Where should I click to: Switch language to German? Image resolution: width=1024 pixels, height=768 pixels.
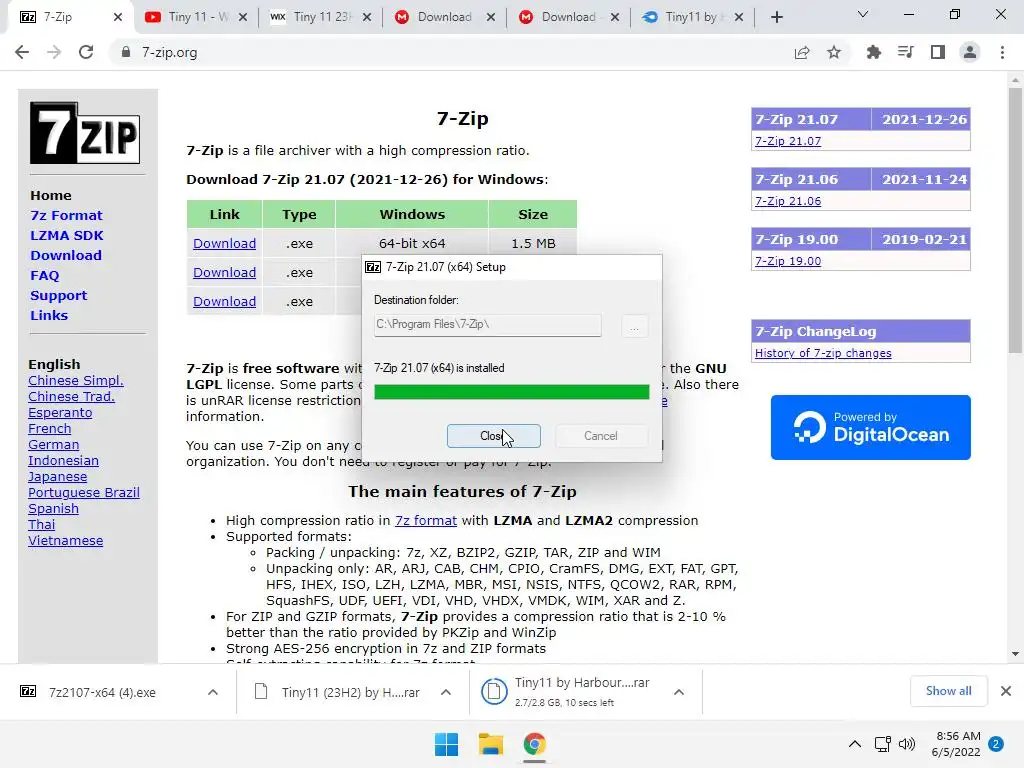pos(54,445)
